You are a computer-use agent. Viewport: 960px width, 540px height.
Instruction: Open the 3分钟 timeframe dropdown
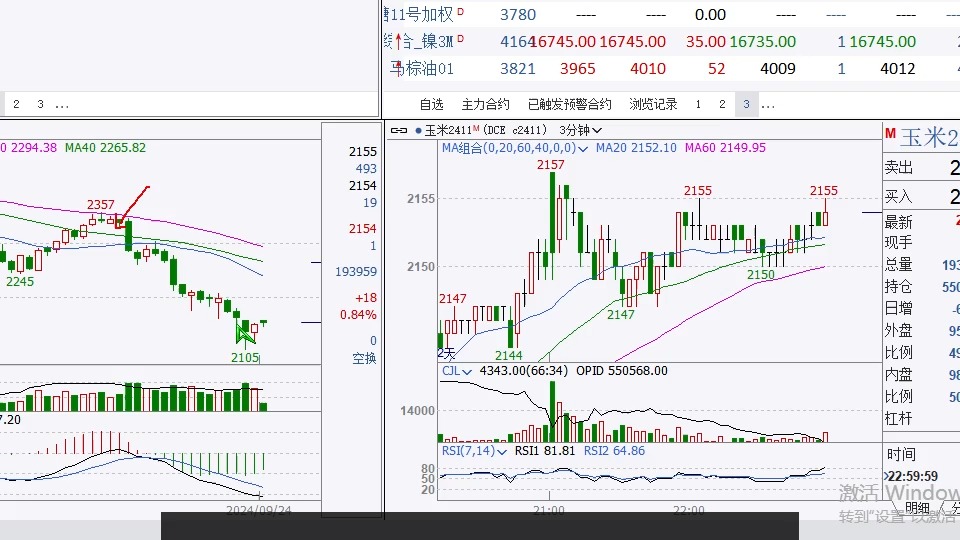[581, 130]
